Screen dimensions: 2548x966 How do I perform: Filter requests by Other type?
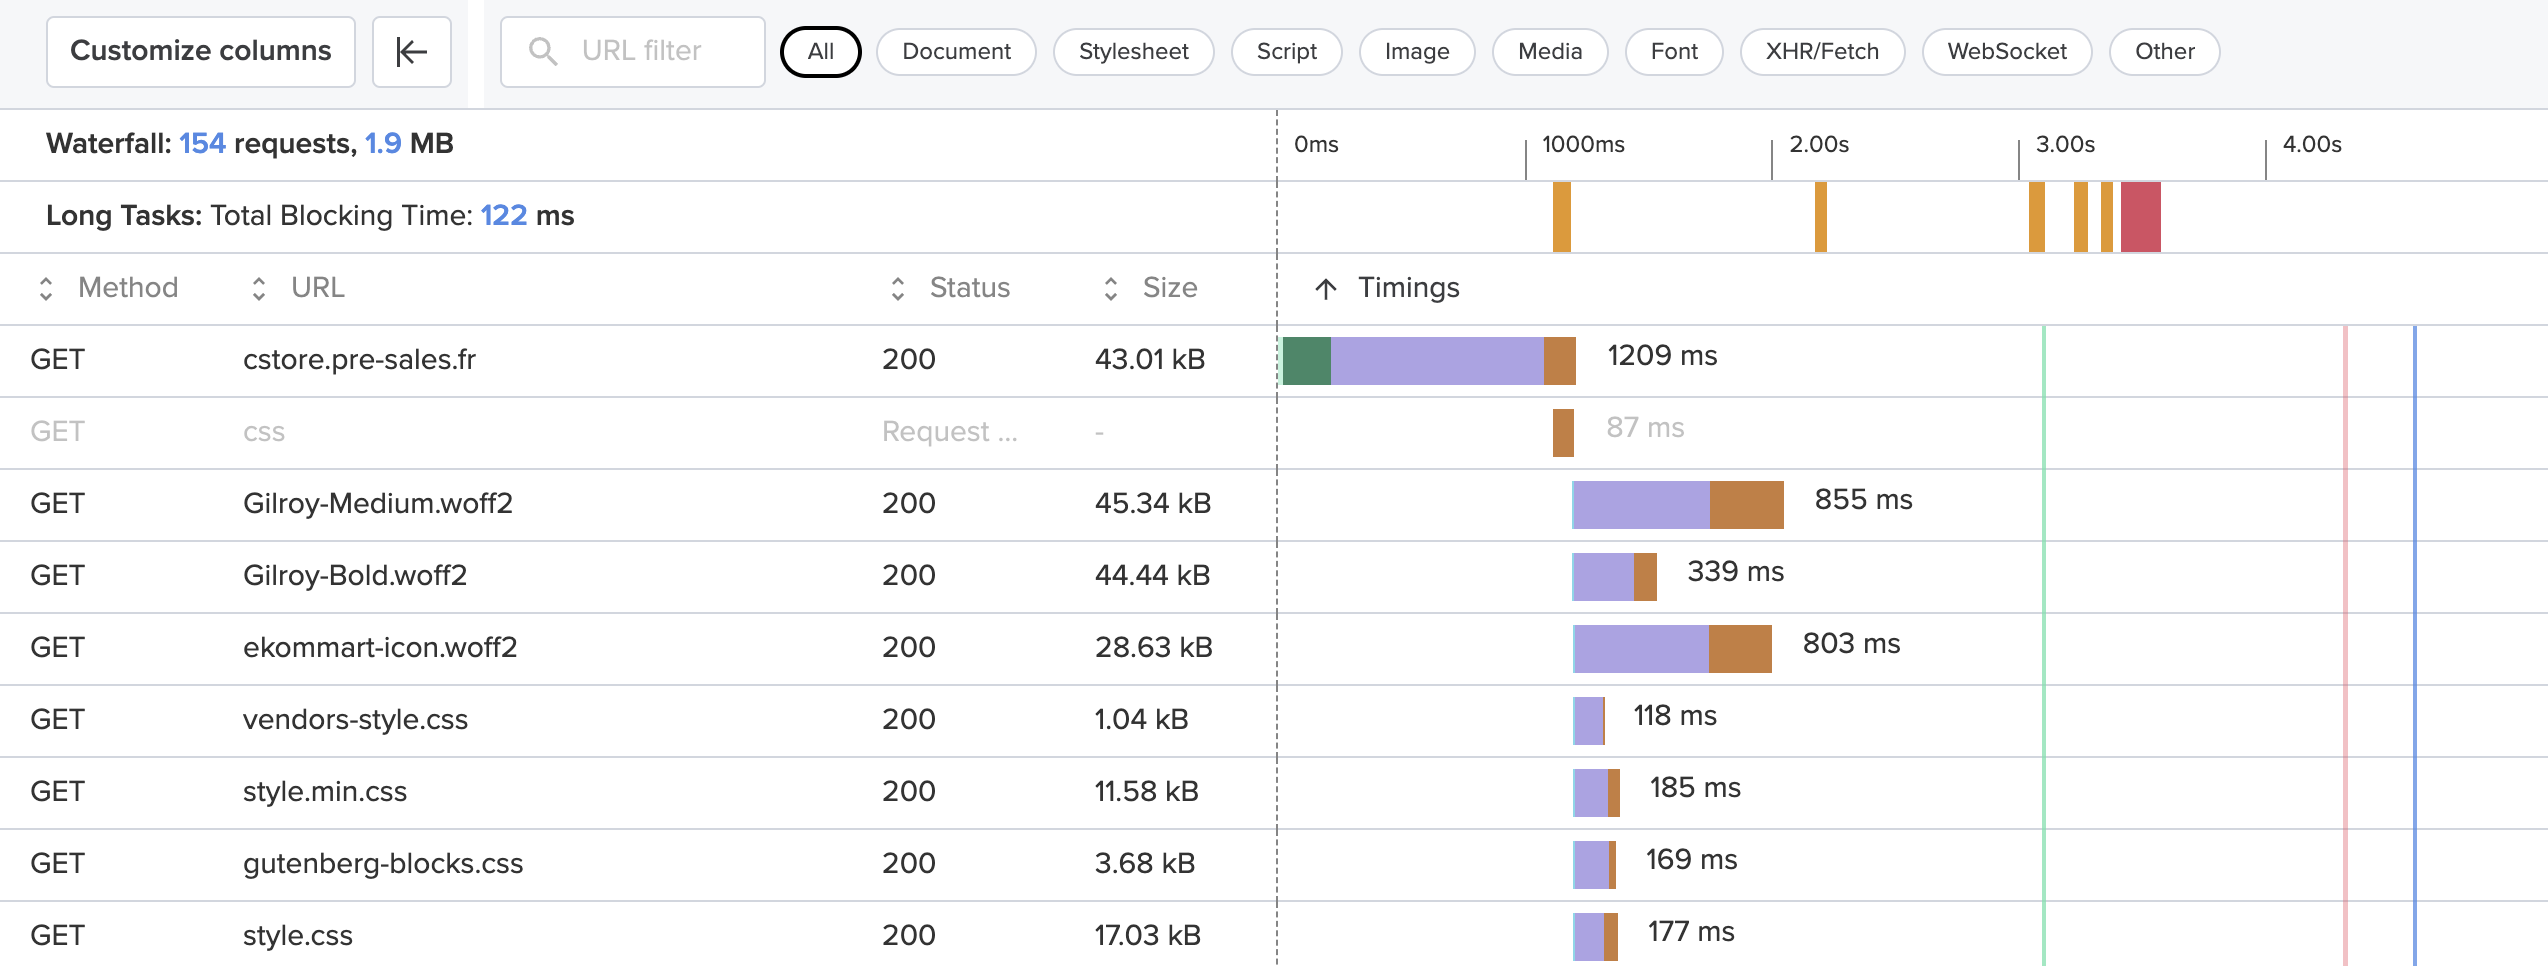coord(2165,52)
